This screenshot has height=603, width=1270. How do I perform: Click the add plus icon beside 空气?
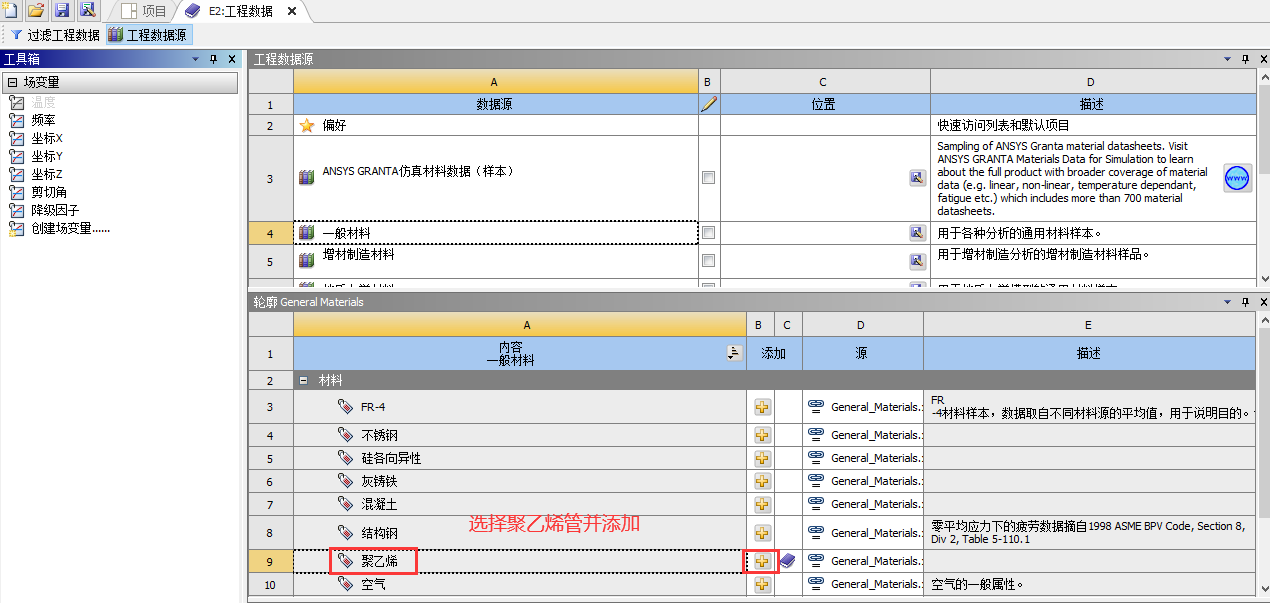762,584
